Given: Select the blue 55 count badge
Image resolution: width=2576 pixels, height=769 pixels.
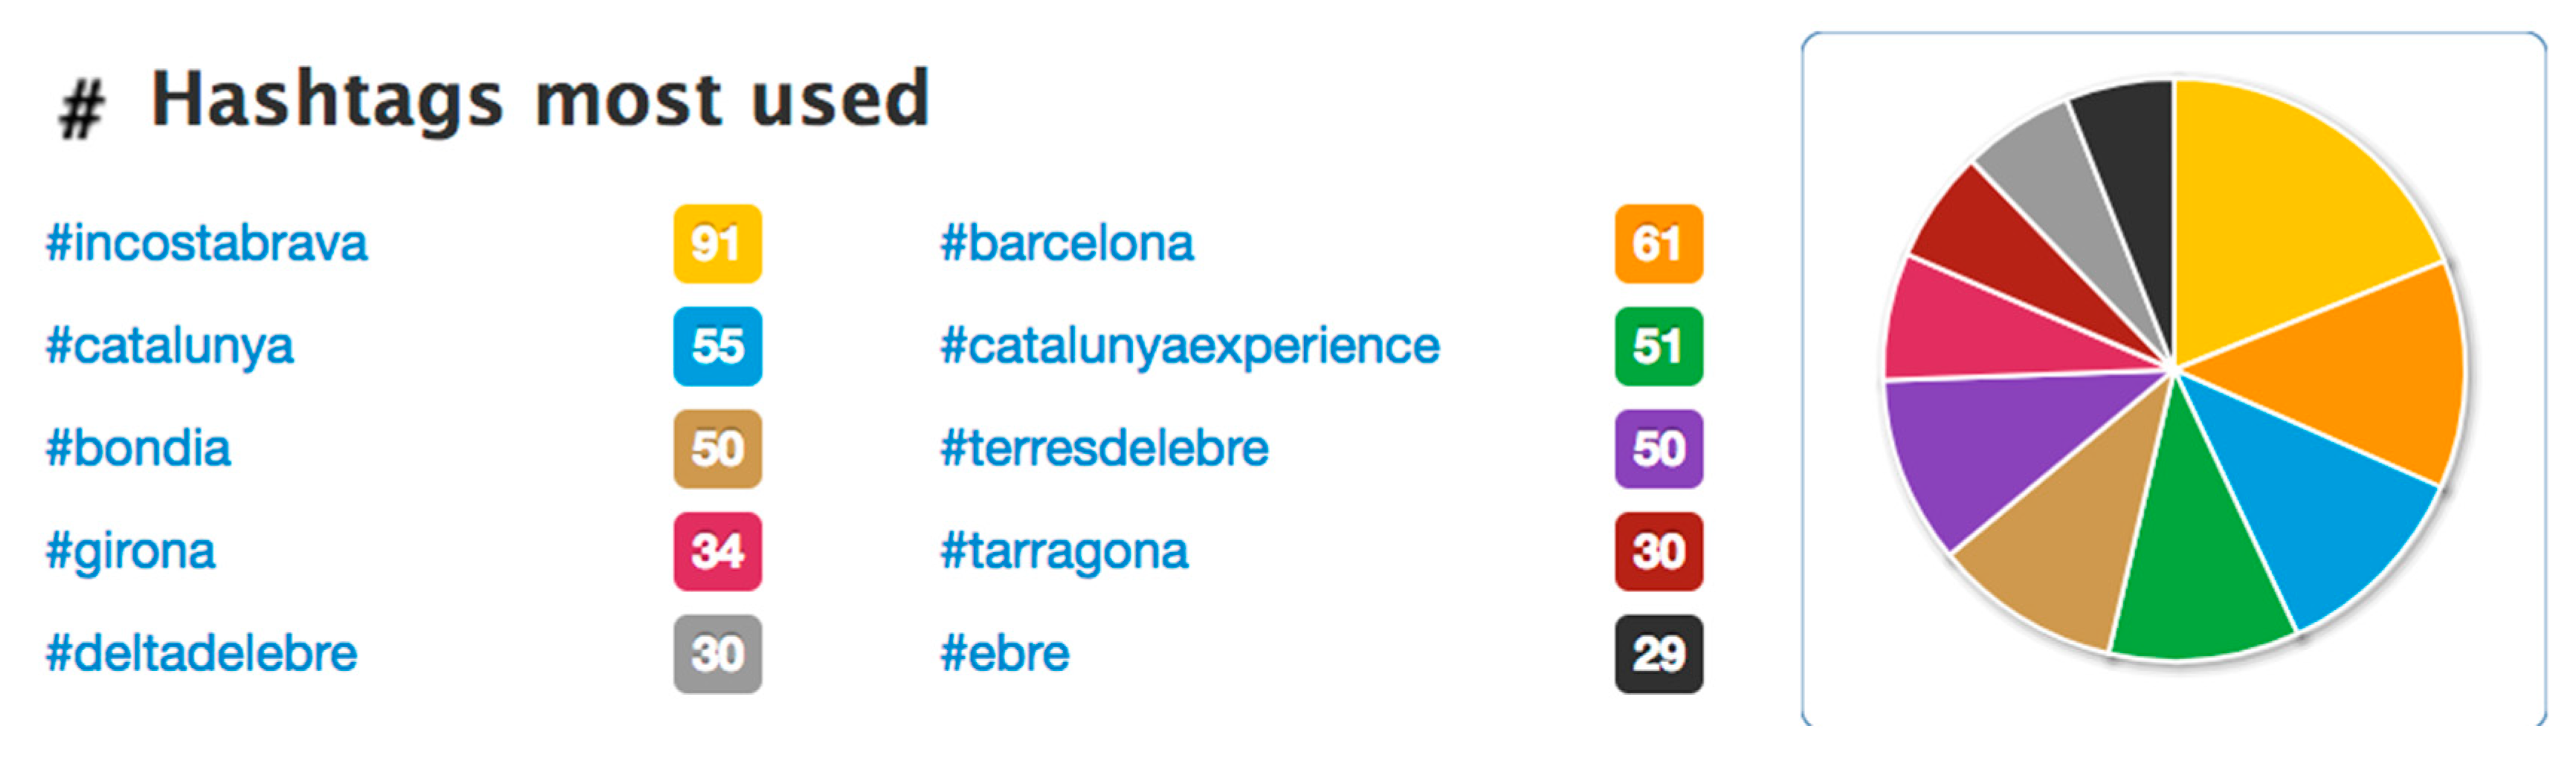Looking at the screenshot, I should (x=717, y=347).
